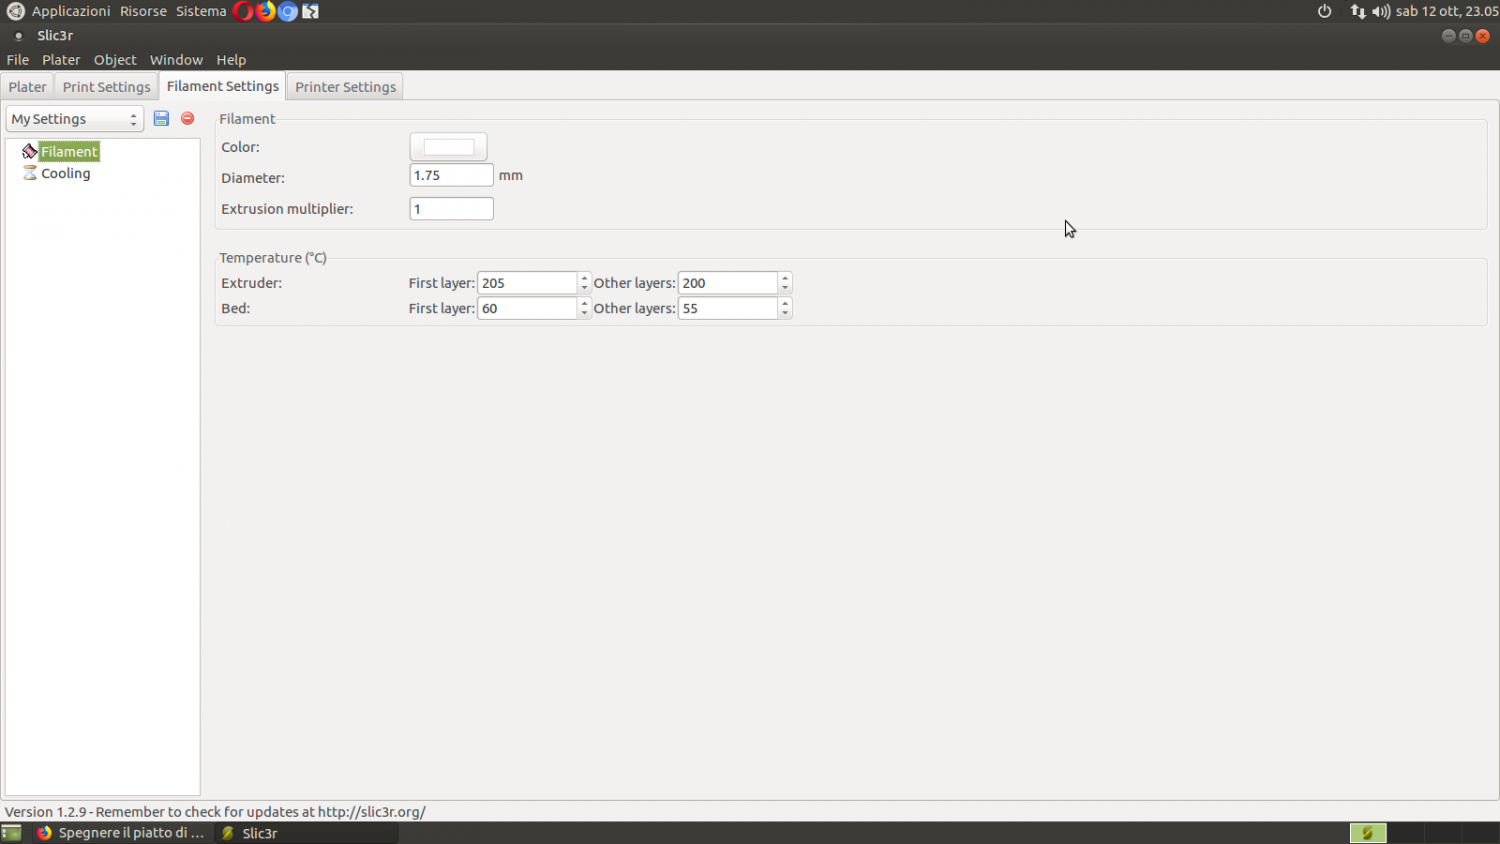Viewport: 1500px width, 844px height.
Task: Select the highlighted green workspace in switcher
Action: 1368,833
